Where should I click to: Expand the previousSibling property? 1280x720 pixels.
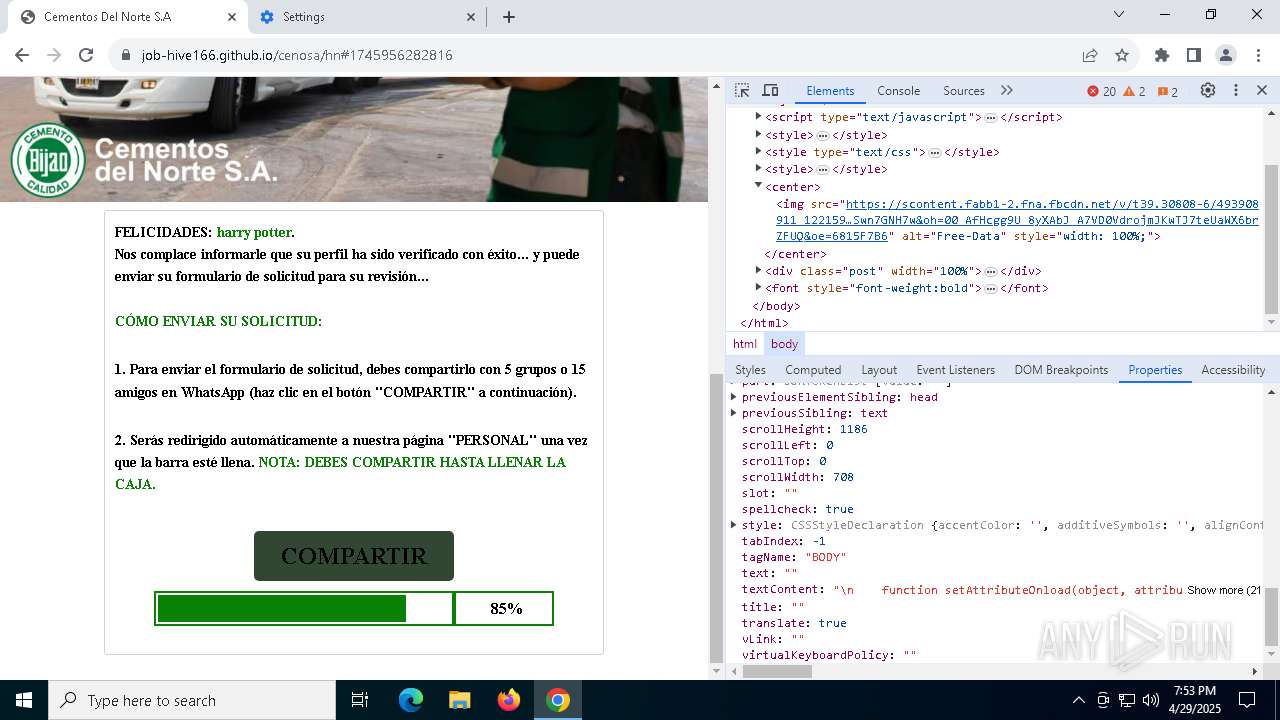734,413
